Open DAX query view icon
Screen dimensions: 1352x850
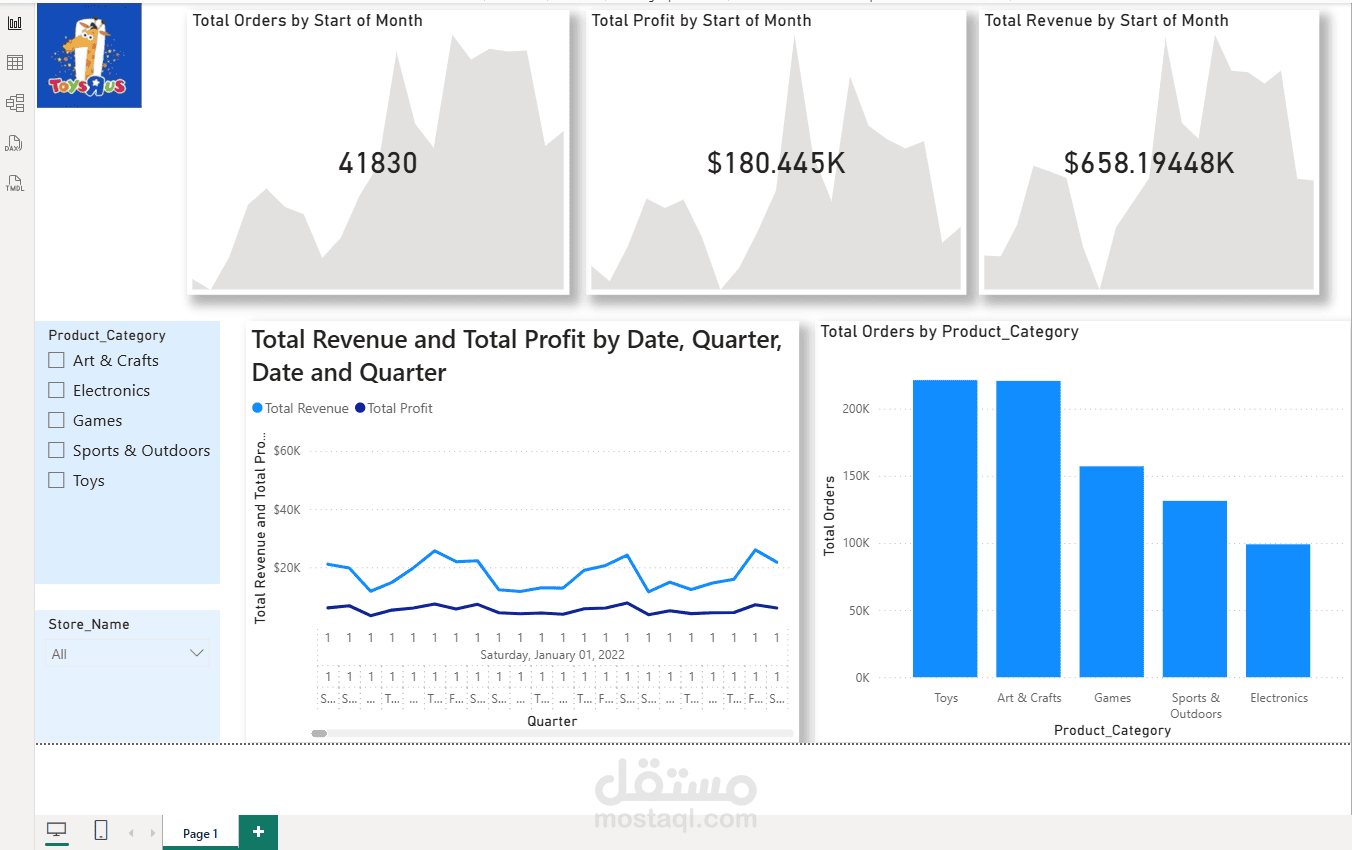[14, 143]
